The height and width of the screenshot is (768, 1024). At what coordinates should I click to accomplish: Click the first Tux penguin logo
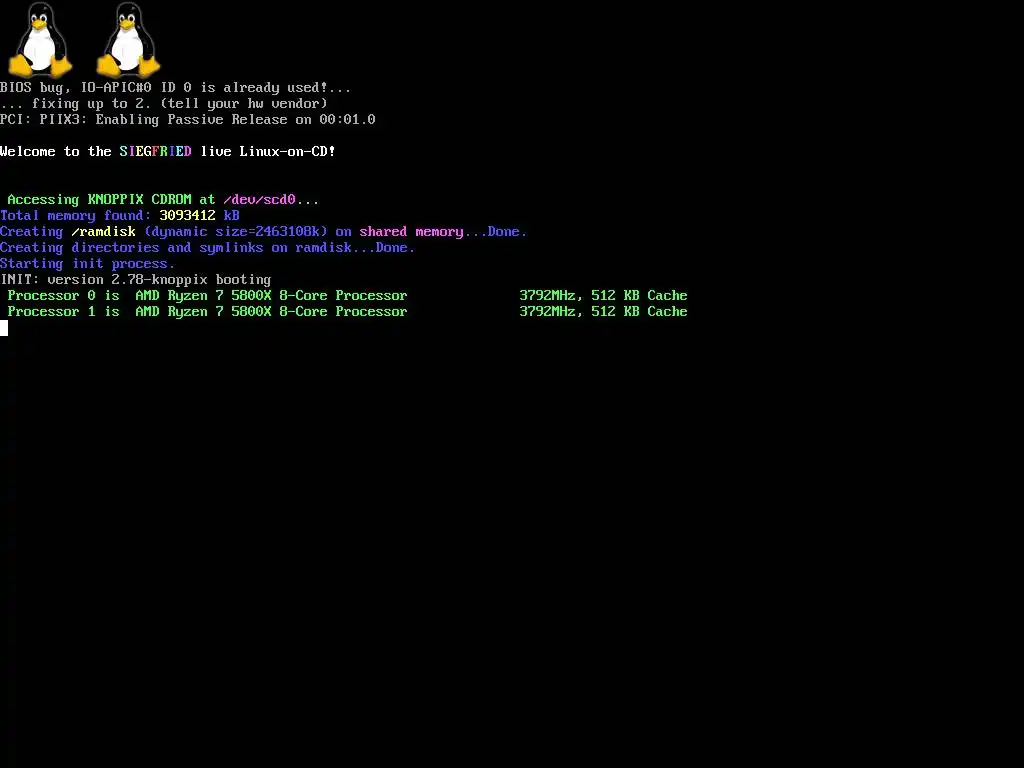[x=40, y=39]
